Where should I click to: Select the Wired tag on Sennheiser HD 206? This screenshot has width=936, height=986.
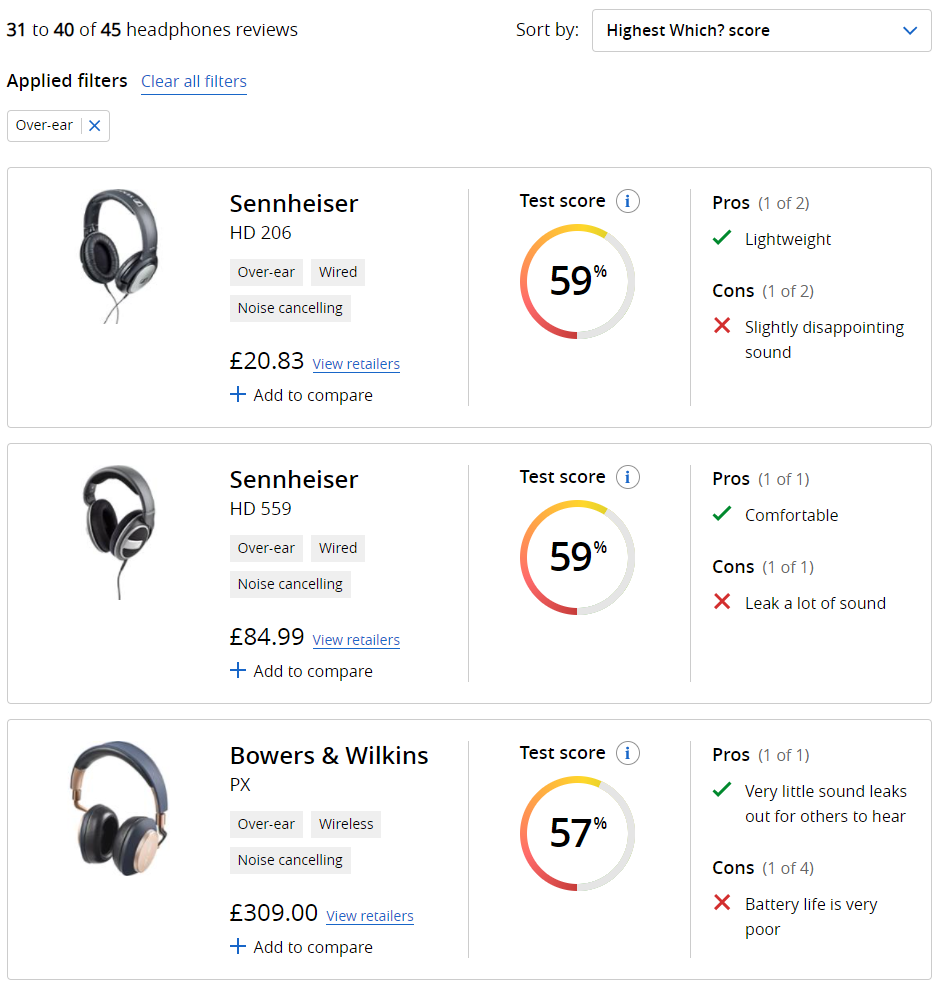pos(338,272)
